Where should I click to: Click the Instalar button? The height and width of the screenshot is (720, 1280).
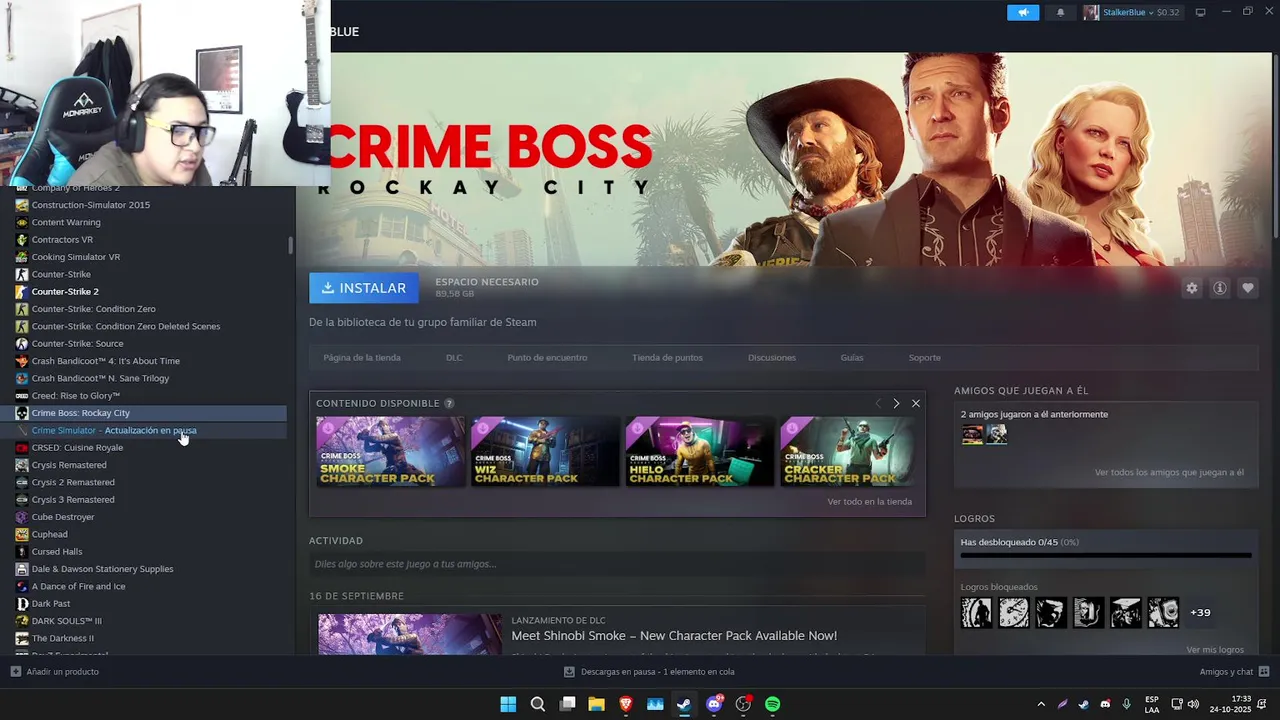[x=364, y=288]
